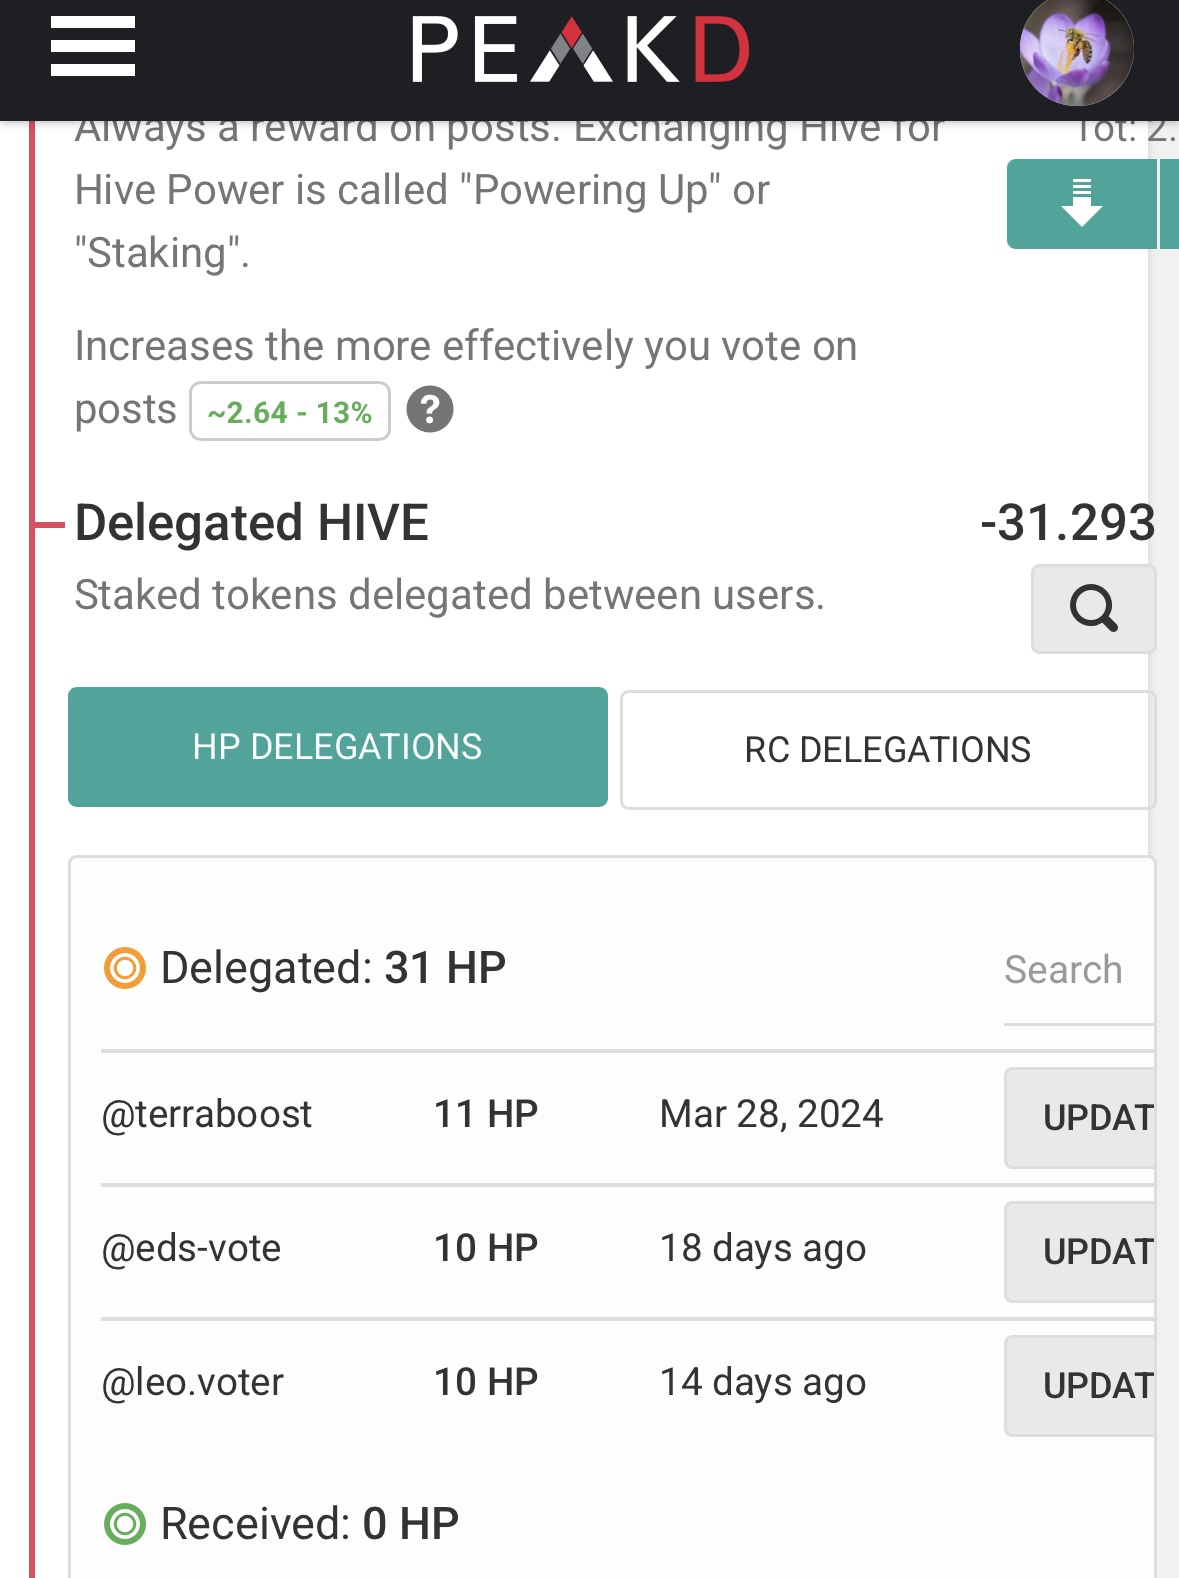Open the @eds-vote account link
Viewport: 1179px width, 1578px height.
(x=192, y=1248)
